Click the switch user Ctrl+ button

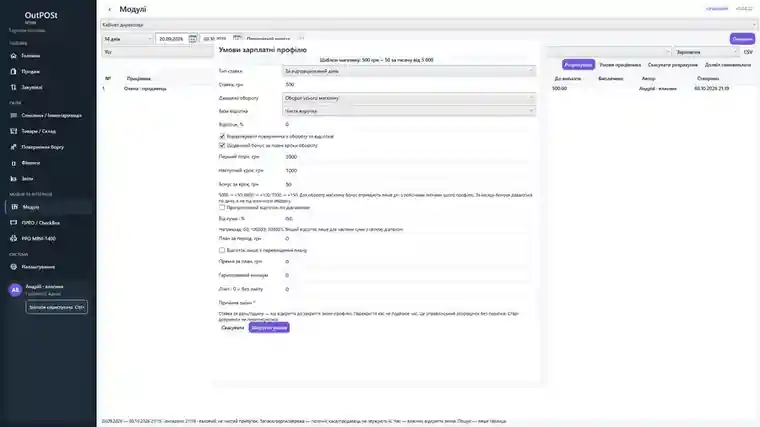pos(57,307)
